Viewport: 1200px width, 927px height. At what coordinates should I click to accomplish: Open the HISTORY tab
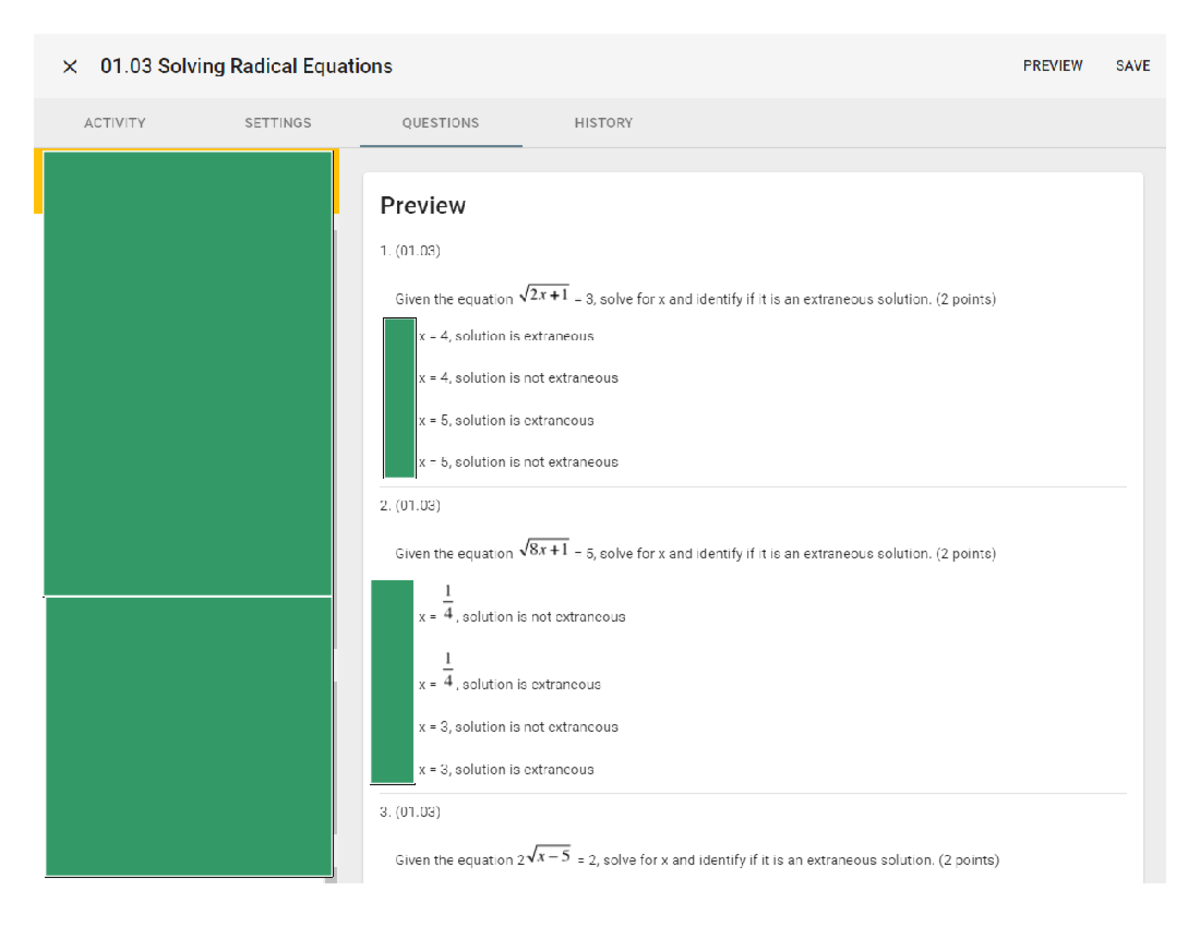[603, 123]
